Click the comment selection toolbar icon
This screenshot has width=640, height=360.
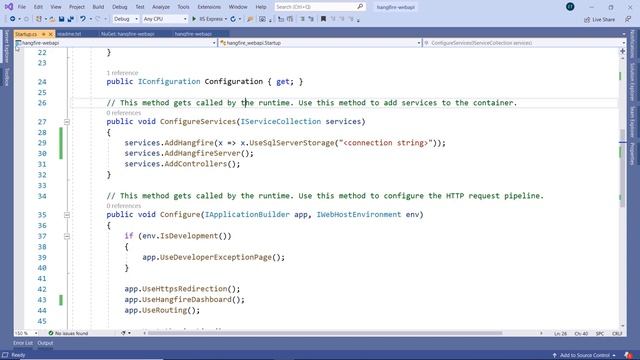point(302,19)
